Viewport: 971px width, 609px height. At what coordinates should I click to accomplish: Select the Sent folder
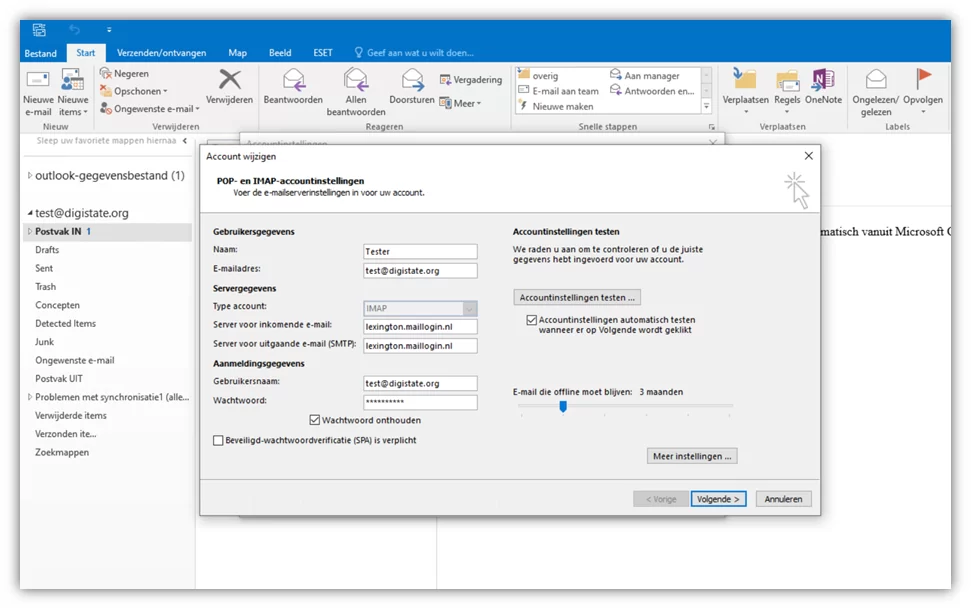pos(44,268)
